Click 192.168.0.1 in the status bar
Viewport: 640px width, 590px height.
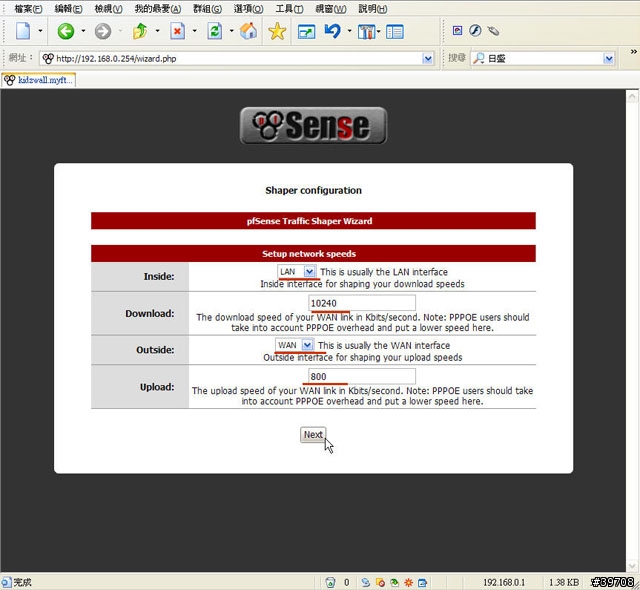click(504, 582)
